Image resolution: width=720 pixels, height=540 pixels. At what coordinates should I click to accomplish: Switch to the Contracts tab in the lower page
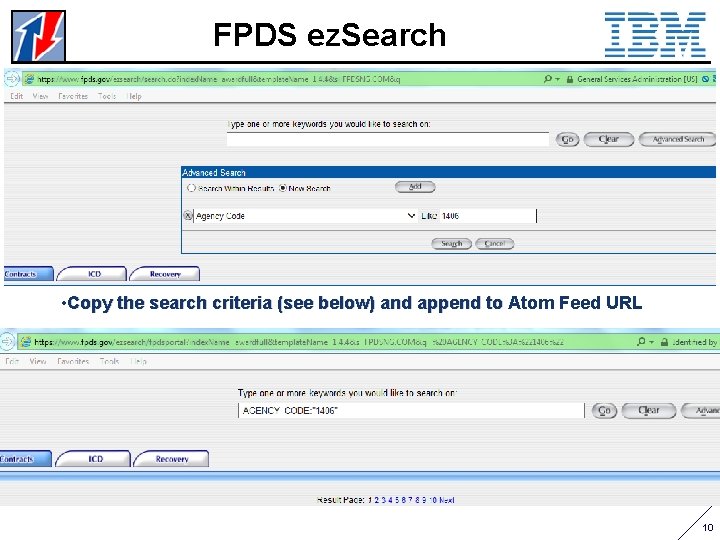coord(25,459)
